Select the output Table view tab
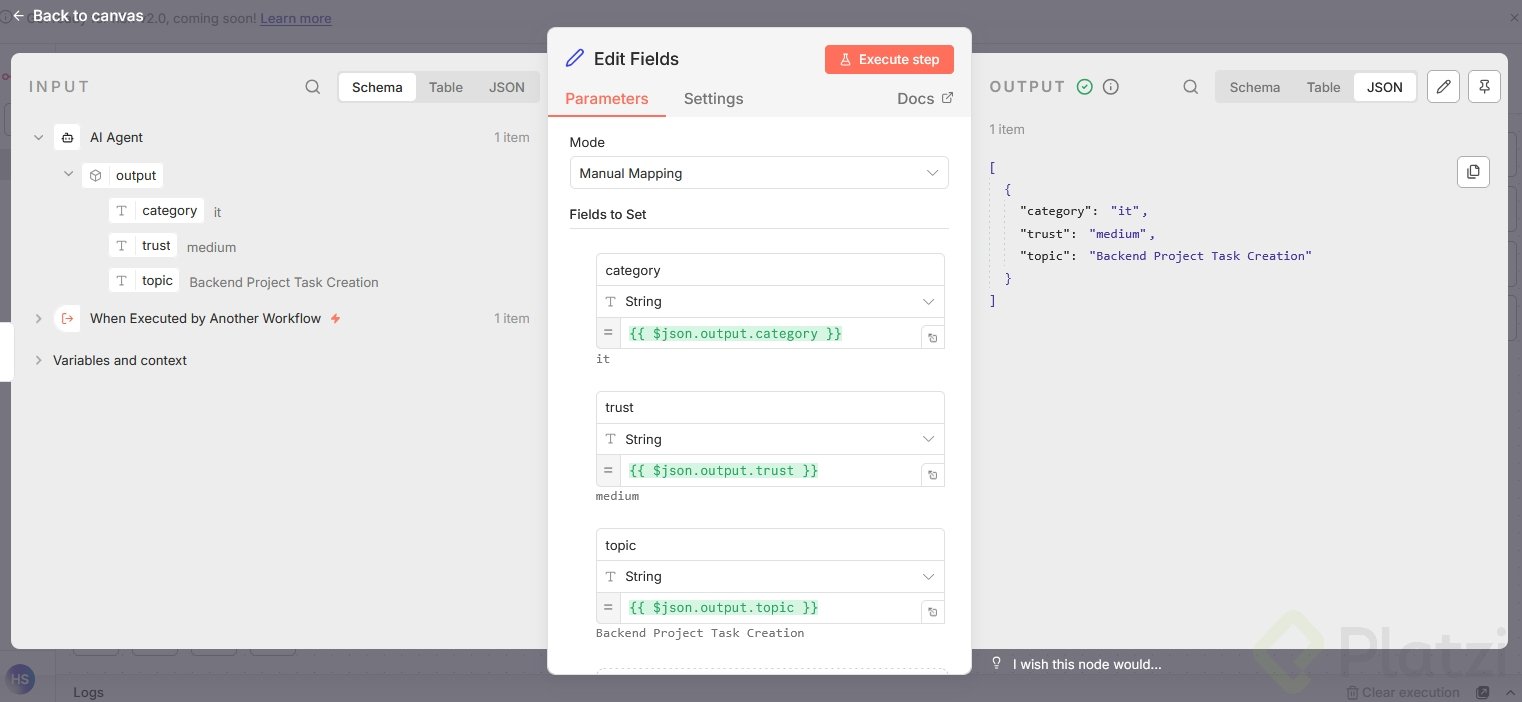 [x=1323, y=87]
